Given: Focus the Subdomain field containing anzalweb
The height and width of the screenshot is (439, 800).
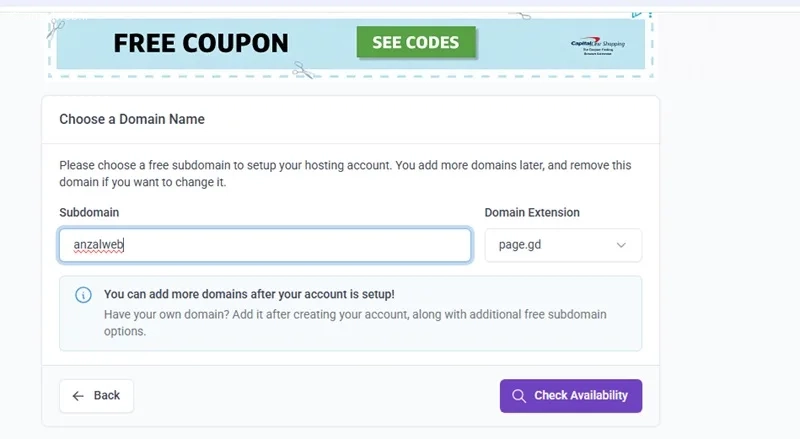Looking at the screenshot, I should click(265, 245).
